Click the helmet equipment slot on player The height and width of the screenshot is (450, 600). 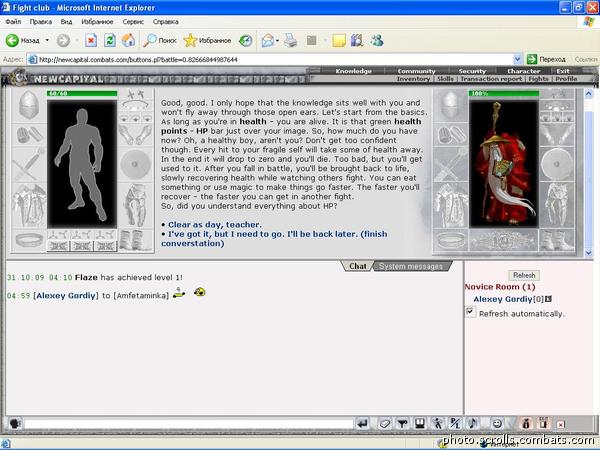tap(29, 105)
